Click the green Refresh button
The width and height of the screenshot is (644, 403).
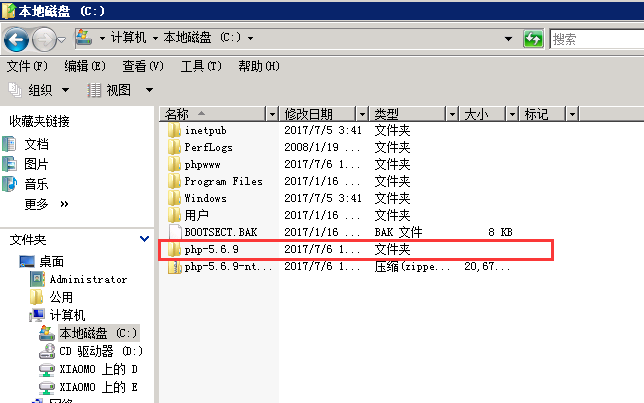click(x=533, y=39)
